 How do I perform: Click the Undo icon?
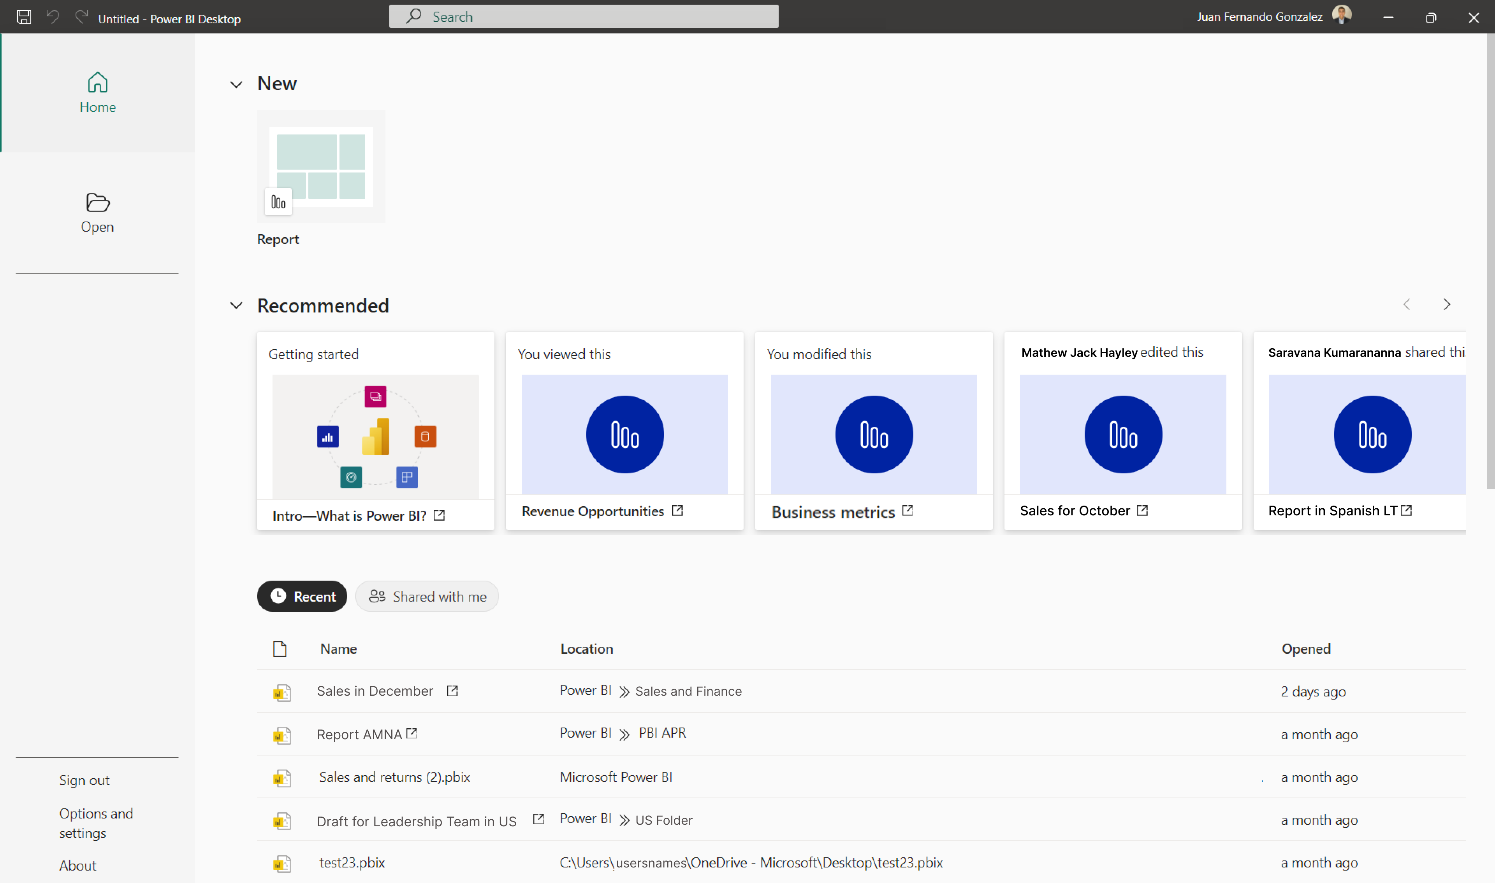point(53,16)
